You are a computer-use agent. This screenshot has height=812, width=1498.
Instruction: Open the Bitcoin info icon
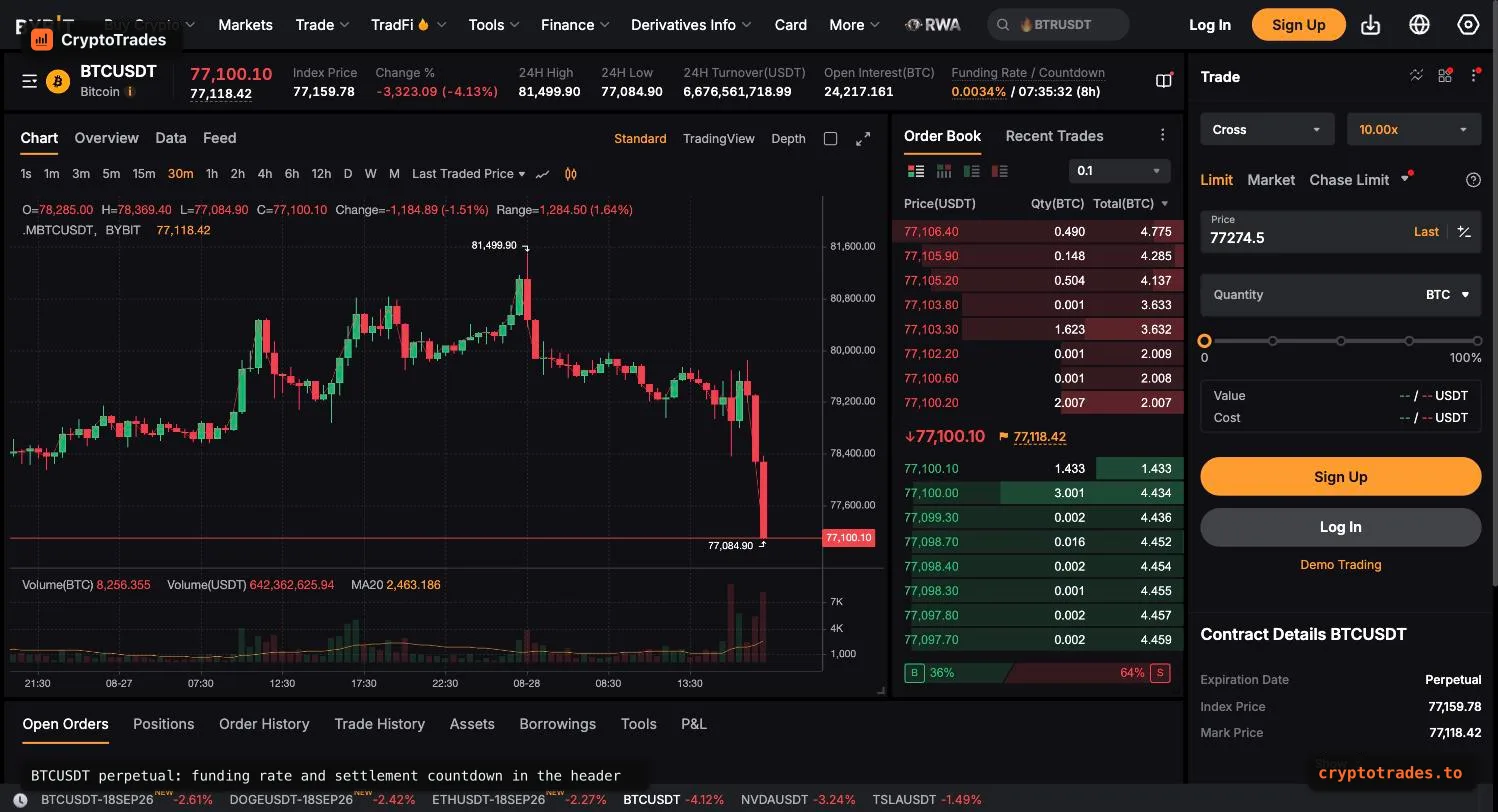pos(130,92)
